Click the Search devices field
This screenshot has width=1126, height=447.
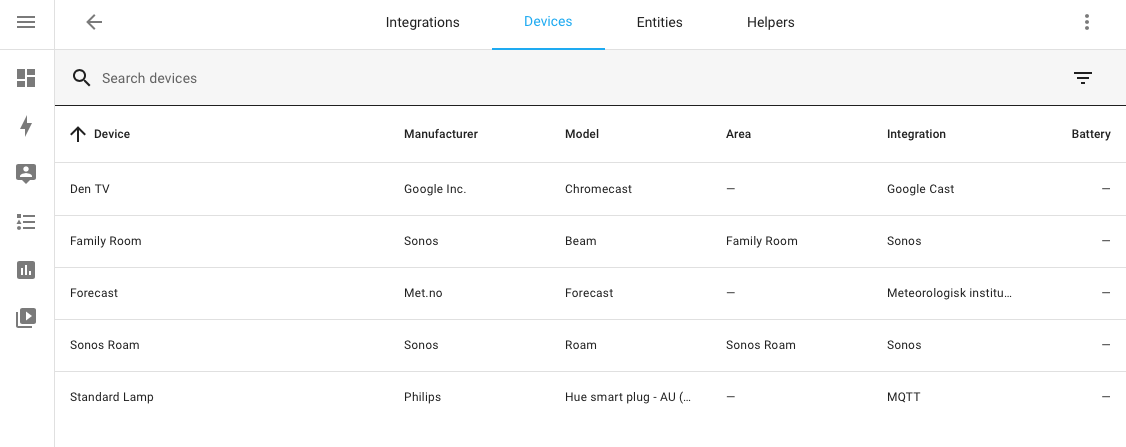(400, 78)
